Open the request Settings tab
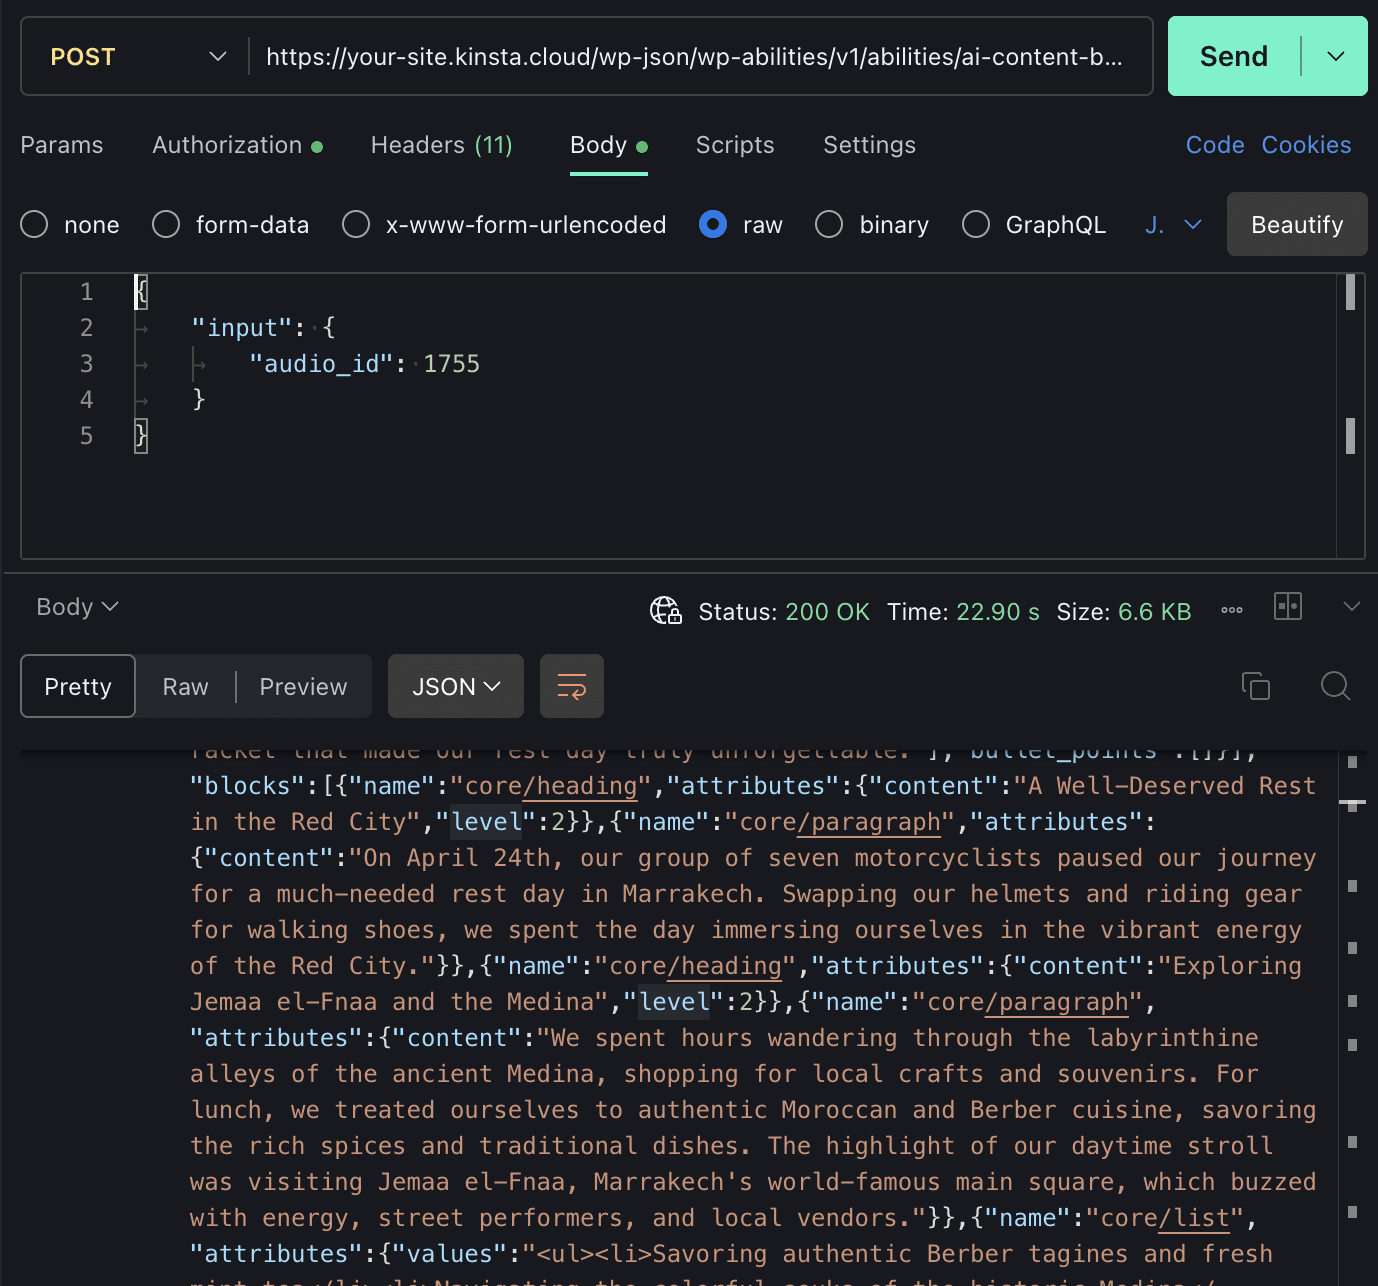Image resolution: width=1378 pixels, height=1286 pixels. pyautogui.click(x=869, y=145)
